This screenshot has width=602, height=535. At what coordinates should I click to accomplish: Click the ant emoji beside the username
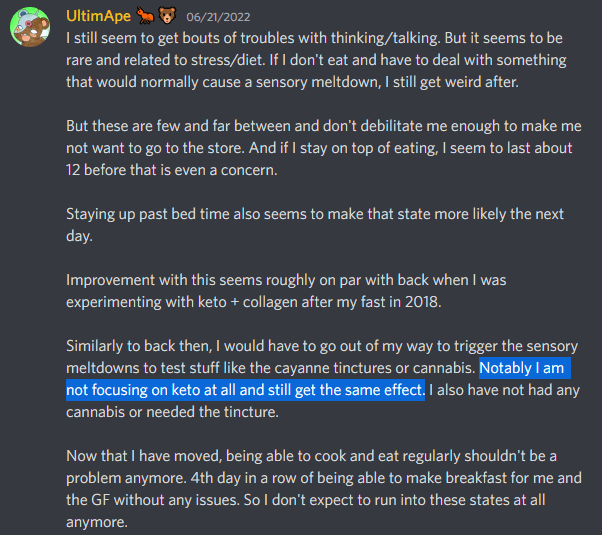(x=147, y=15)
